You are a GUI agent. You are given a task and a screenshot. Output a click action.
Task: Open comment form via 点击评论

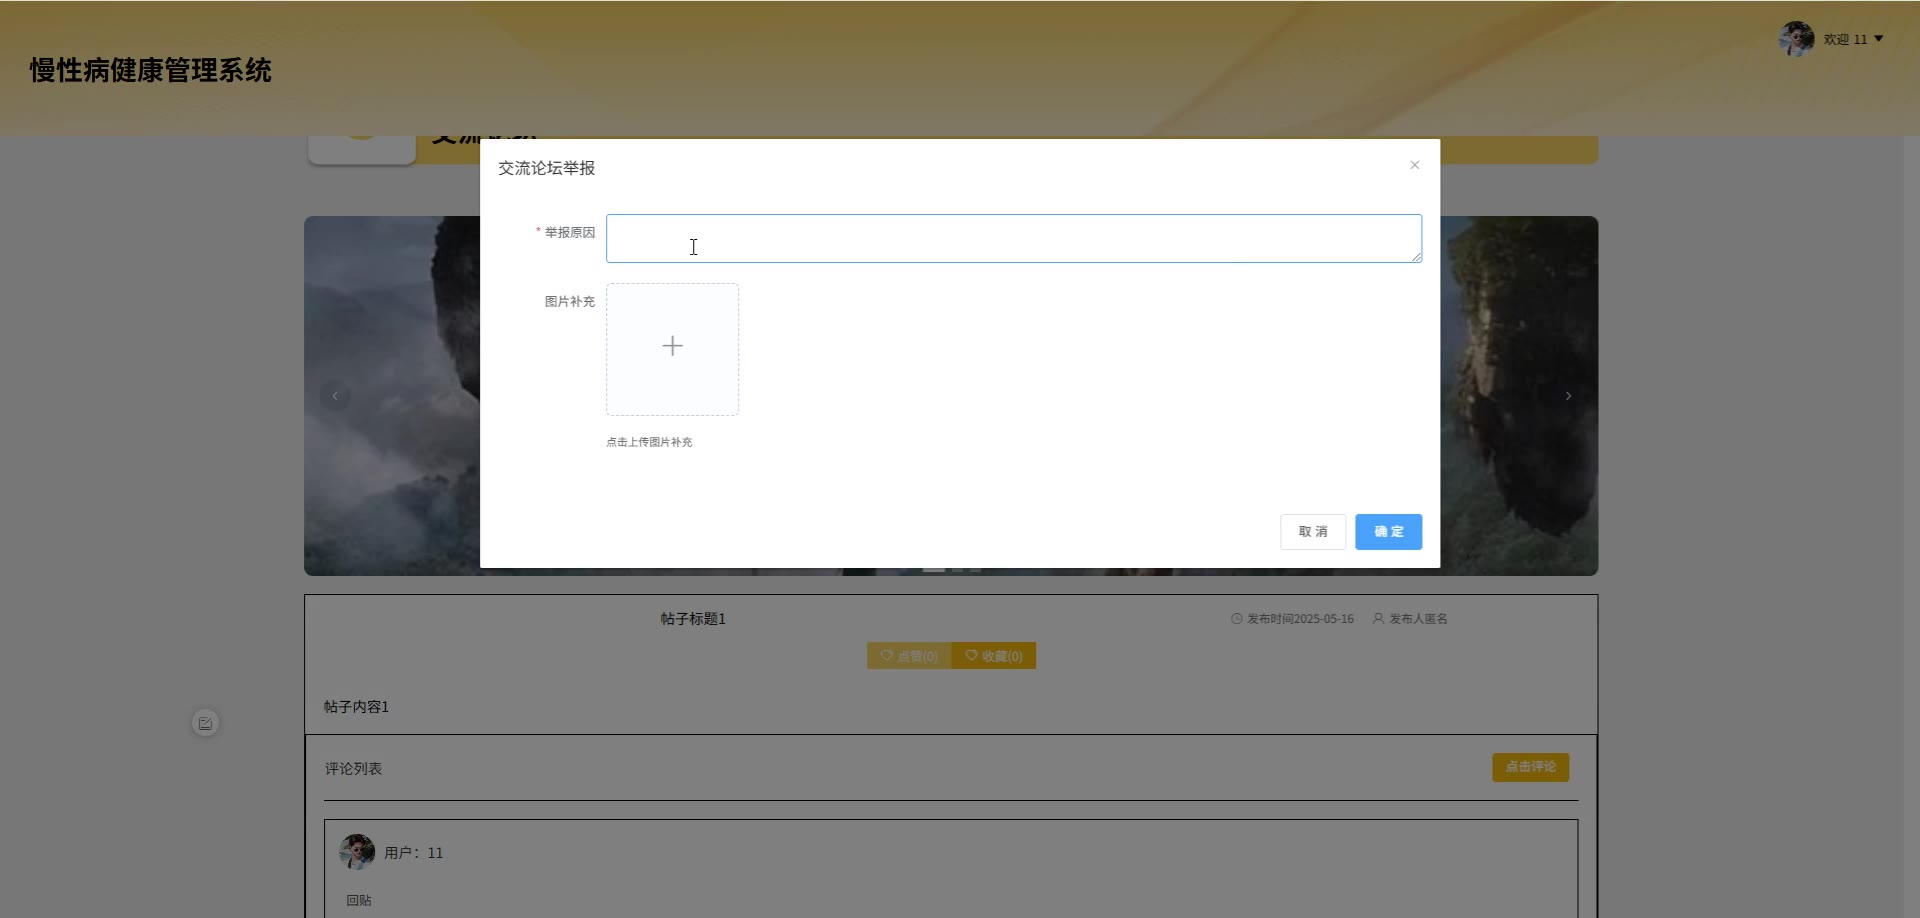pyautogui.click(x=1530, y=767)
